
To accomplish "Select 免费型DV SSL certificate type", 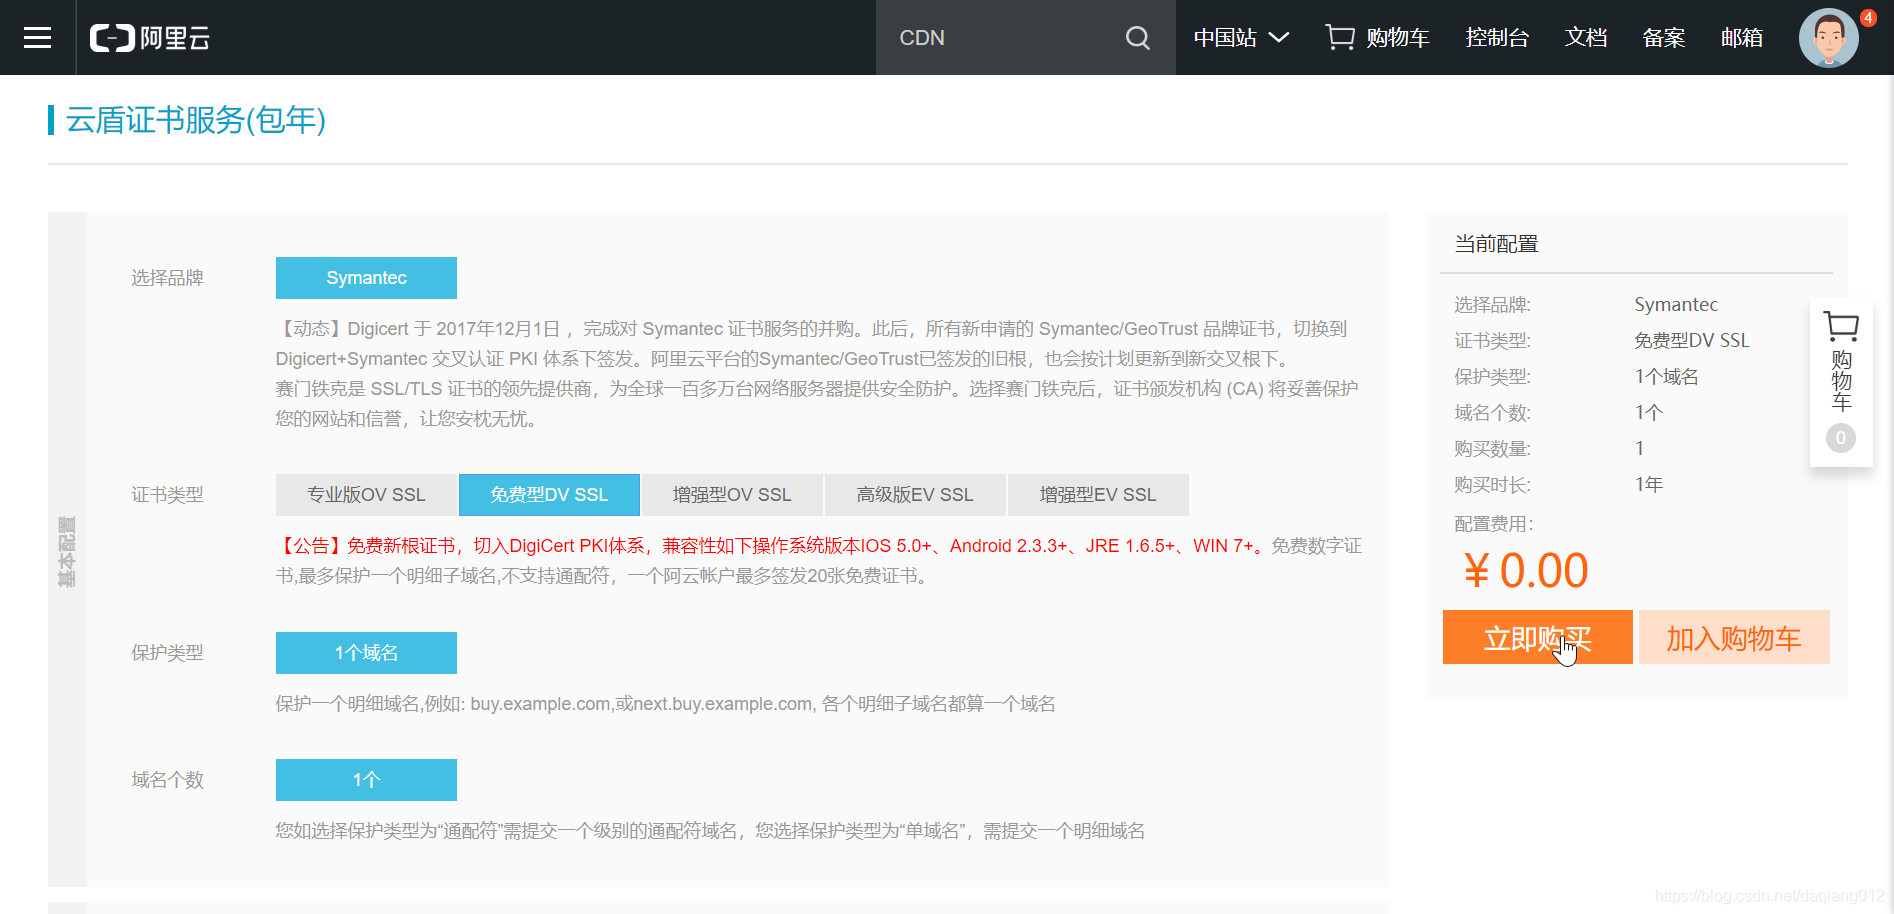I will pyautogui.click(x=549, y=495).
